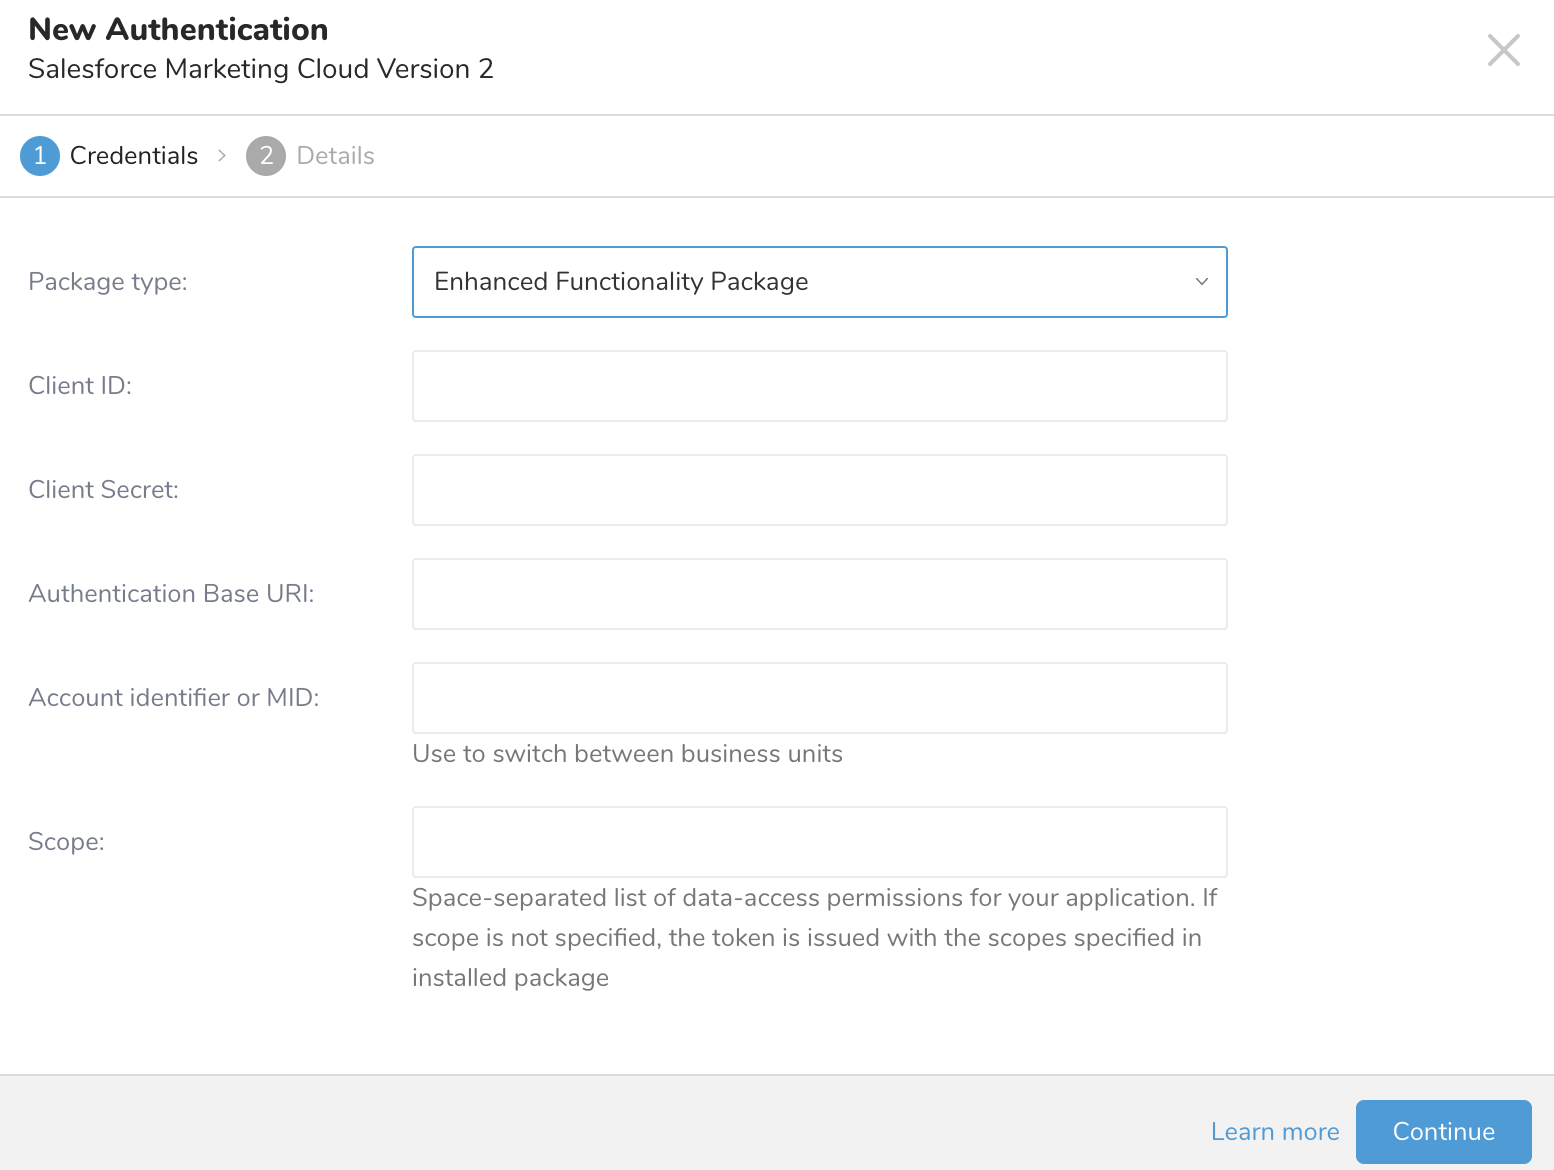The image size is (1554, 1170).
Task: Focus the Client ID input field
Action: (x=819, y=386)
